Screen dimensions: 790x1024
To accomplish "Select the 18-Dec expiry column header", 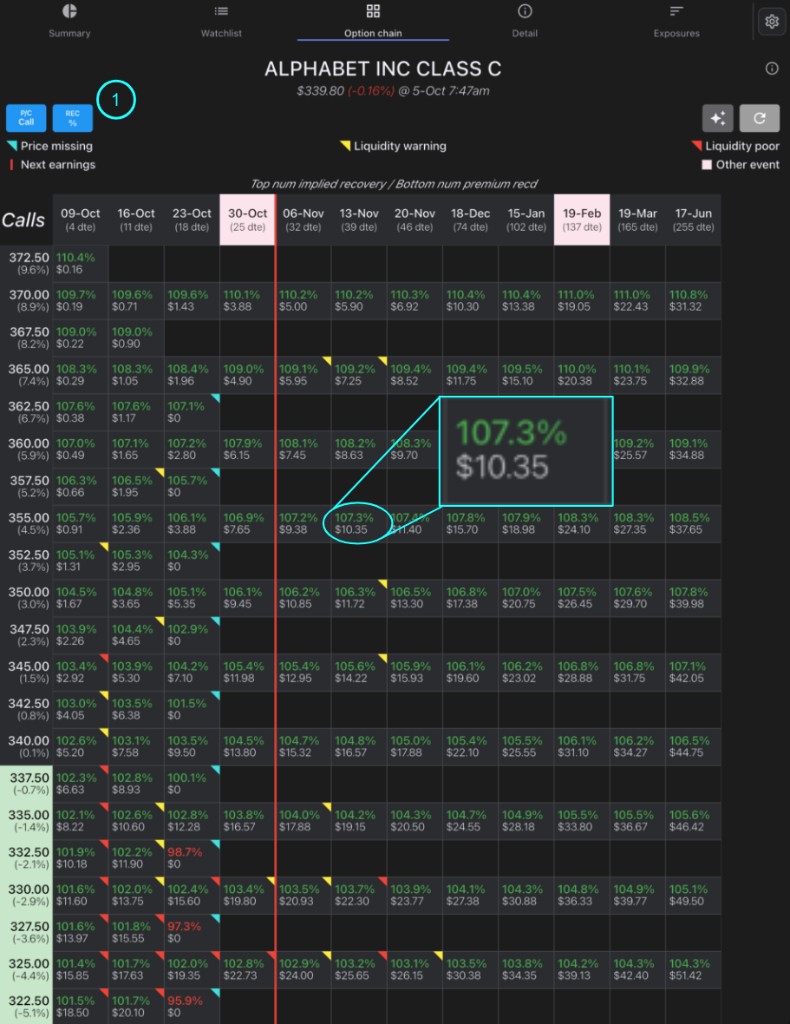I will (470, 219).
